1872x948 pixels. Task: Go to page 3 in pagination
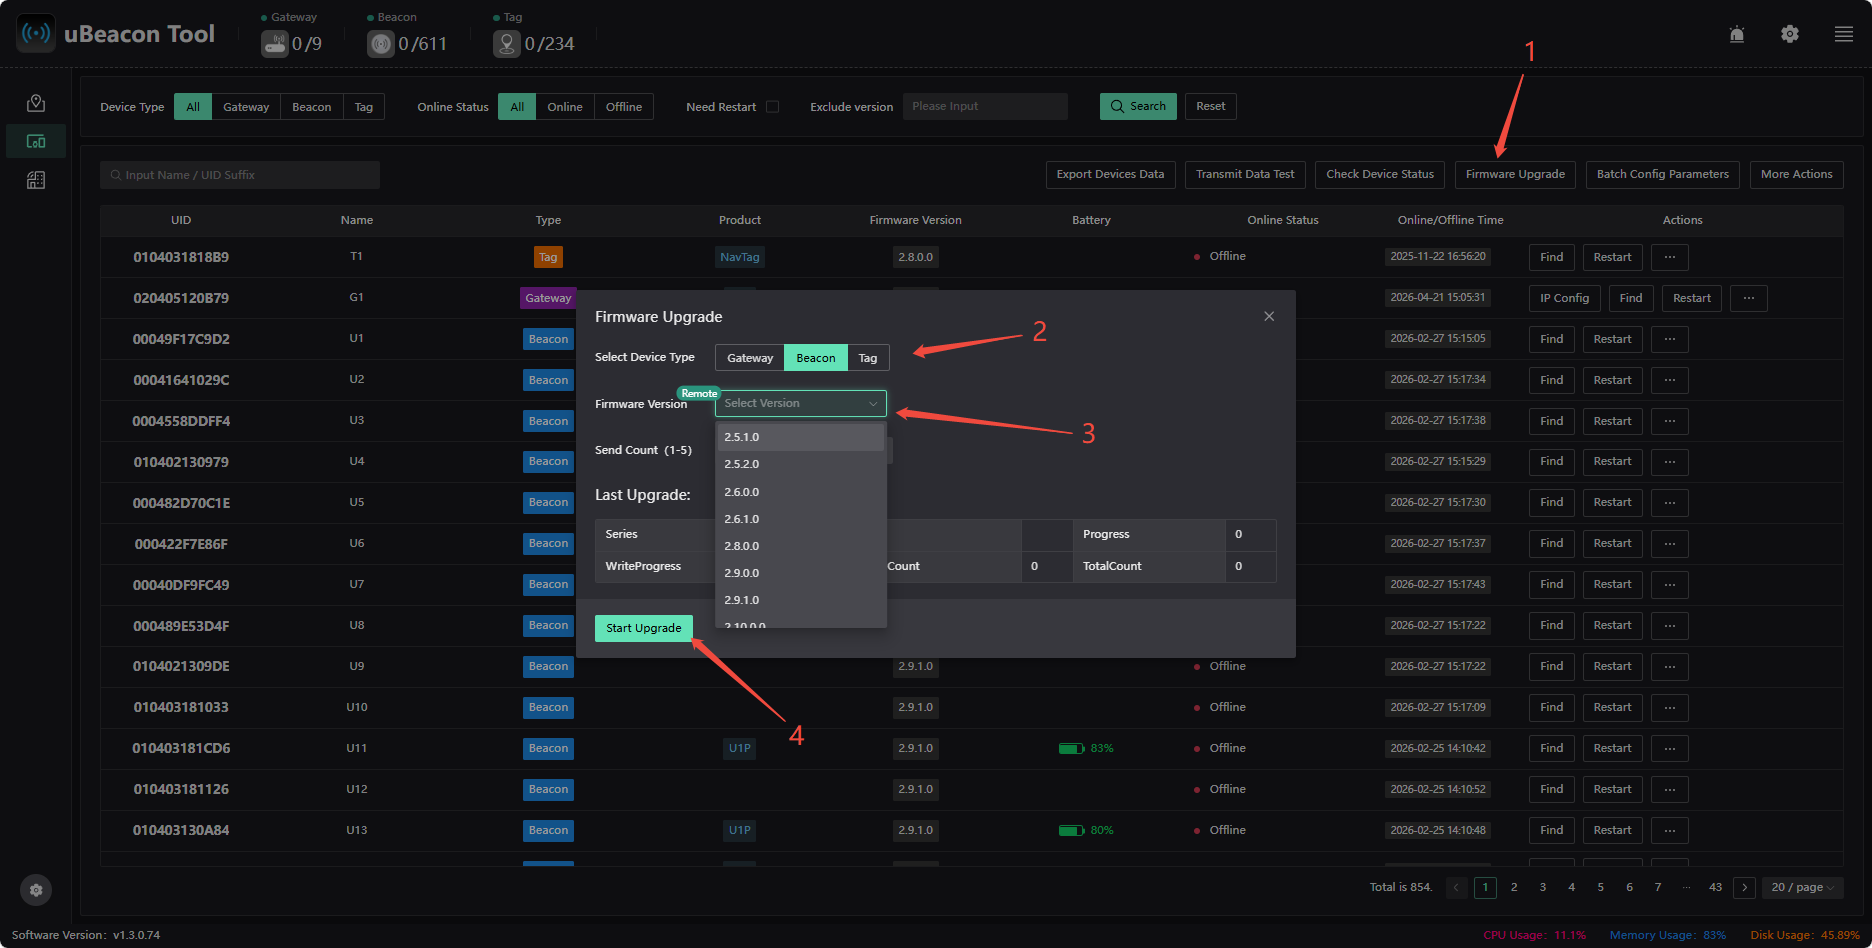[1543, 887]
